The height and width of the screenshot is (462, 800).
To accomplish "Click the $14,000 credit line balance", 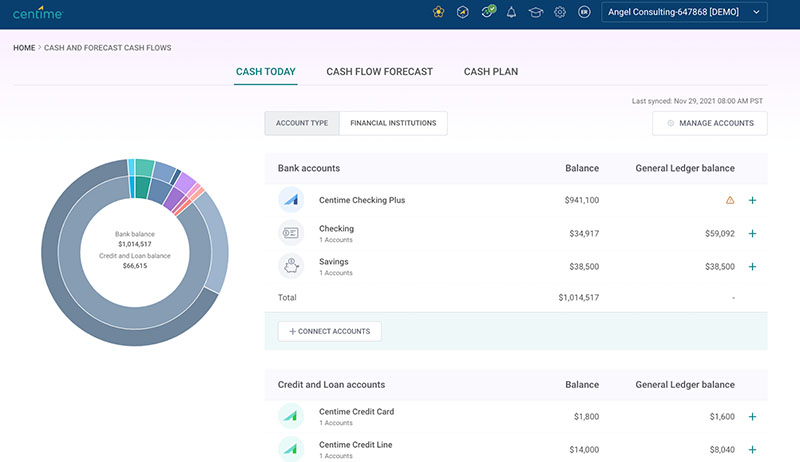I will [584, 450].
